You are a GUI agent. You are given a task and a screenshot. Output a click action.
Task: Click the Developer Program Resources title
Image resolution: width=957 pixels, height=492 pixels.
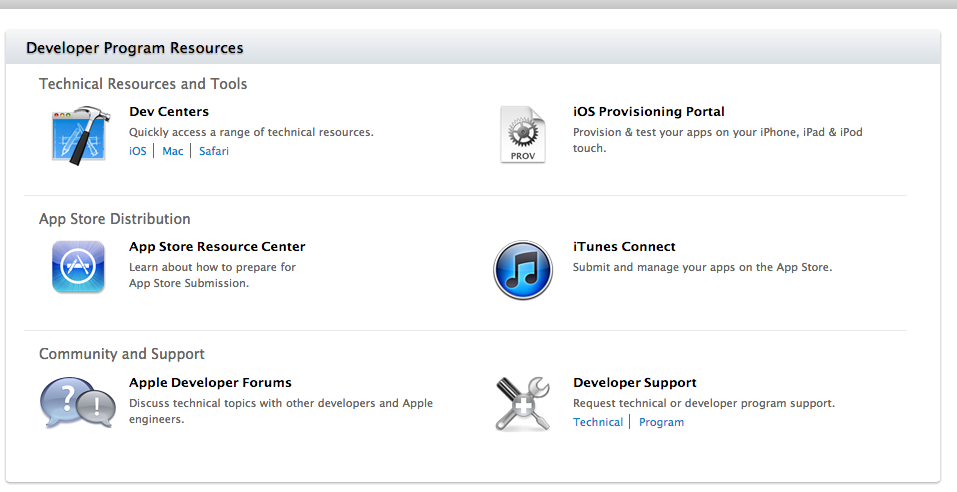click(135, 48)
